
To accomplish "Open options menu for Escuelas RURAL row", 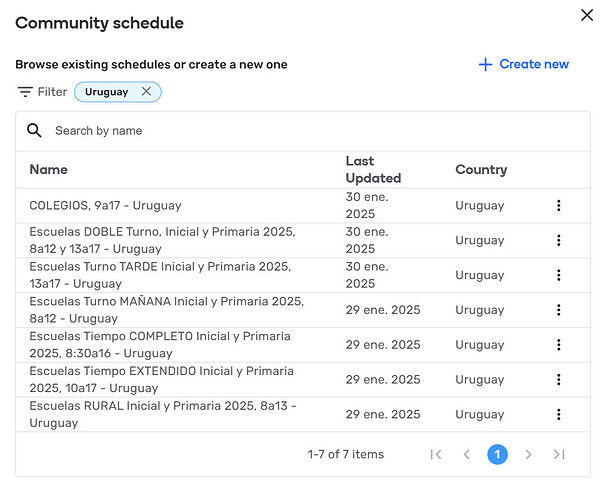I will pos(558,414).
